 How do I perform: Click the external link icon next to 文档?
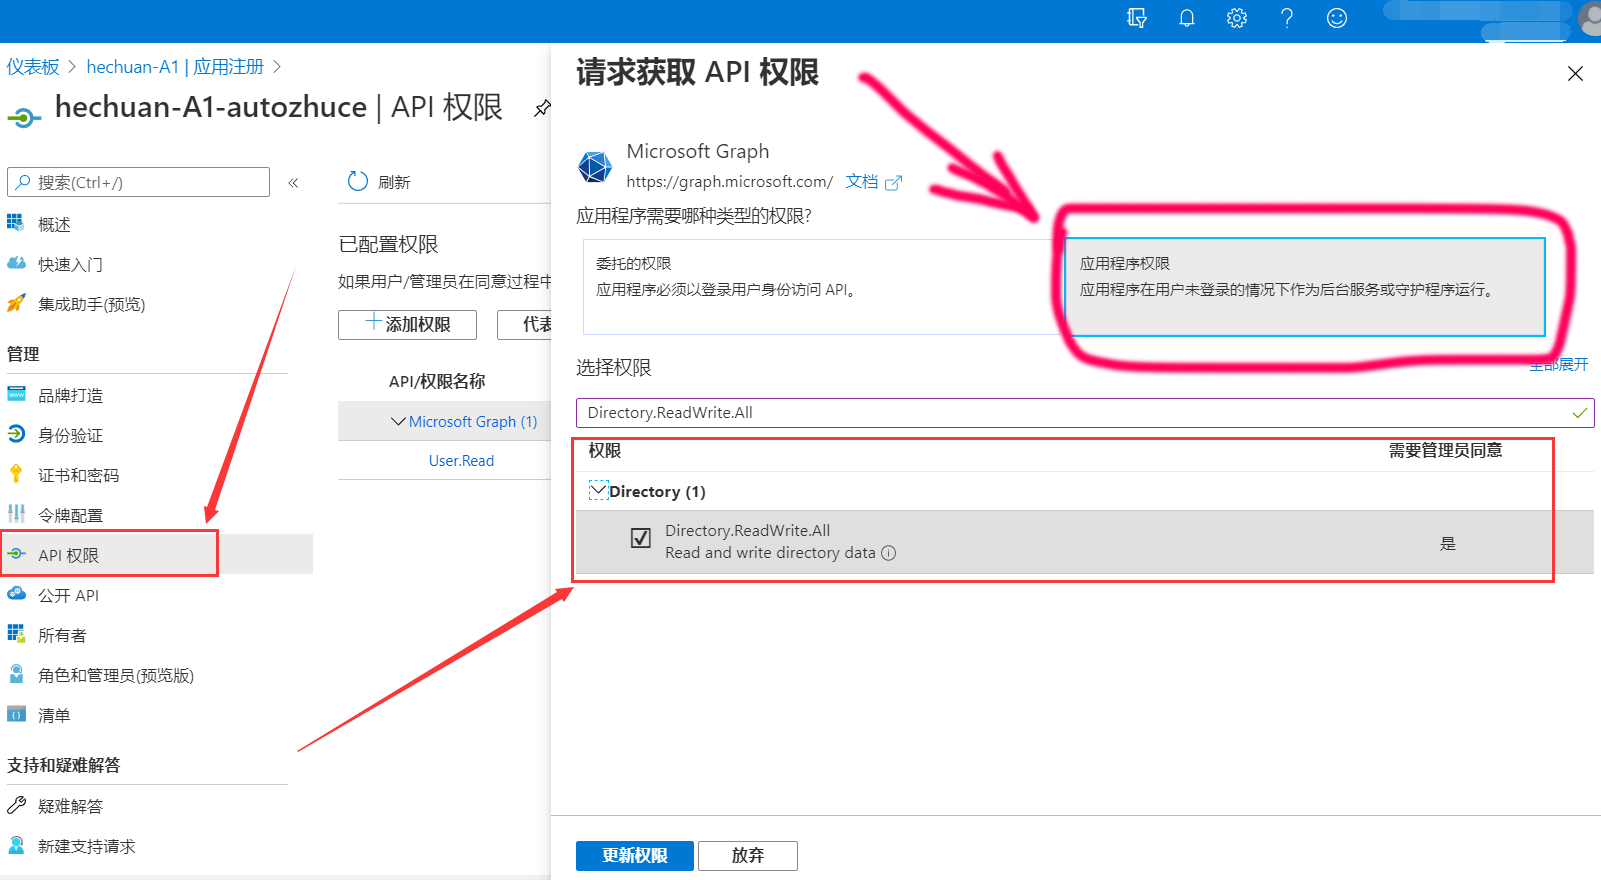[893, 183]
